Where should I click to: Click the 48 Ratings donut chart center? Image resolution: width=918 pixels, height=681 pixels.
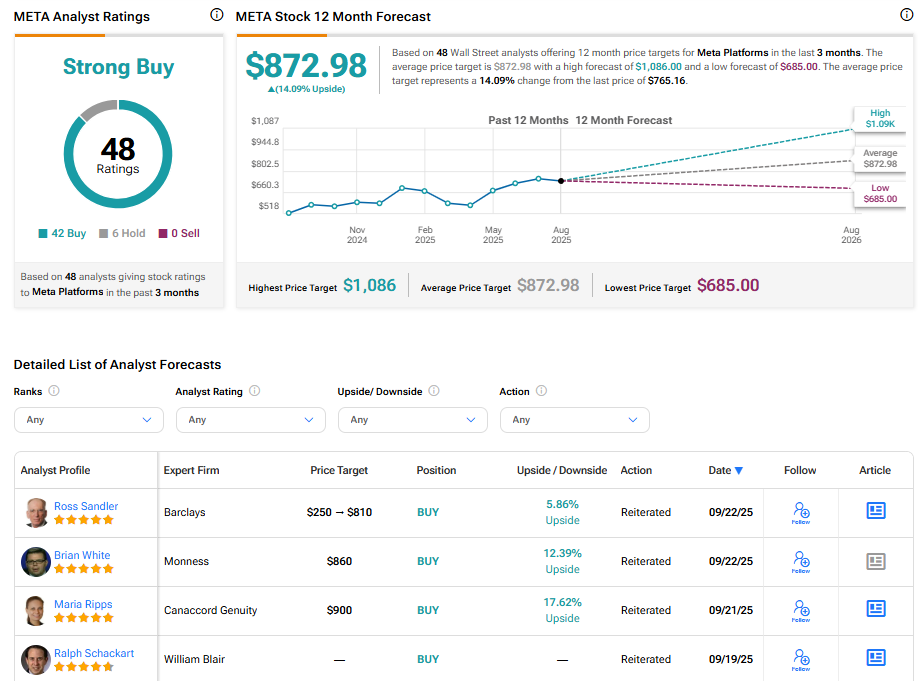[118, 154]
